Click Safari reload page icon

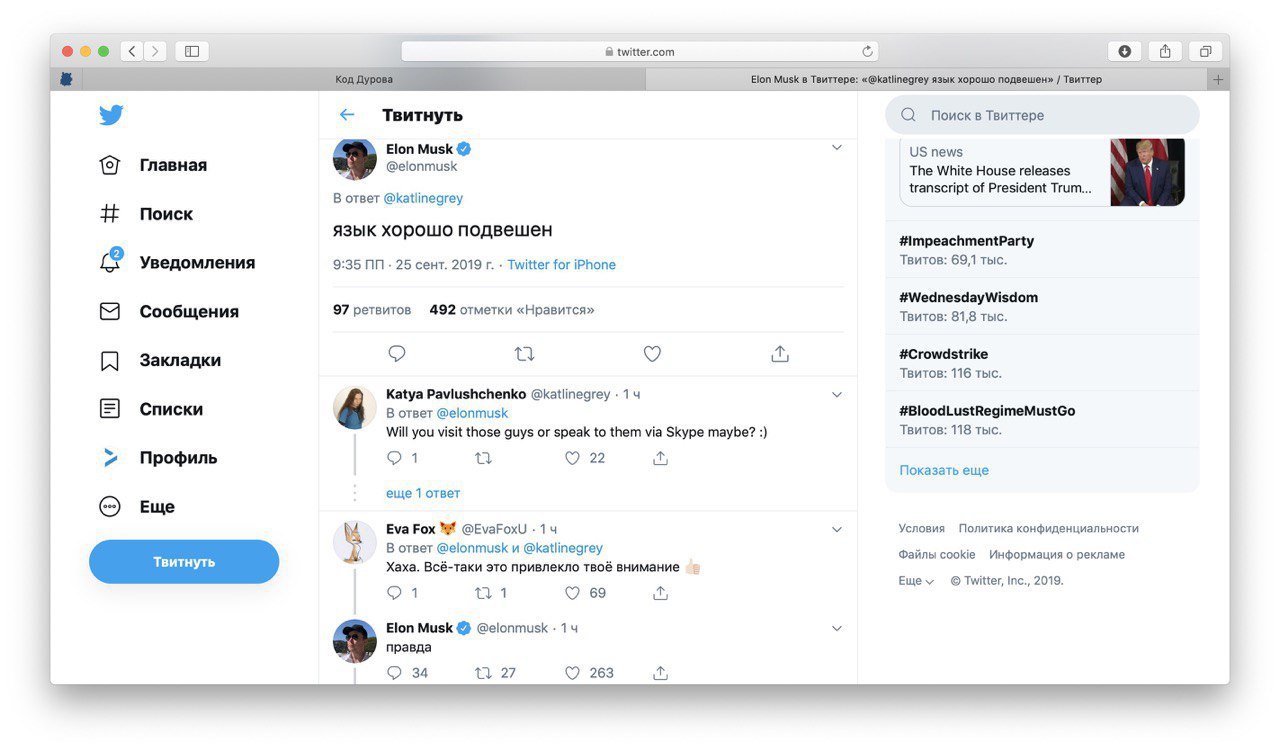867,51
